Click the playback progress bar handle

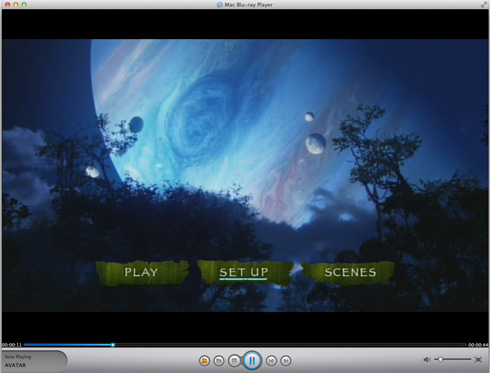click(113, 345)
